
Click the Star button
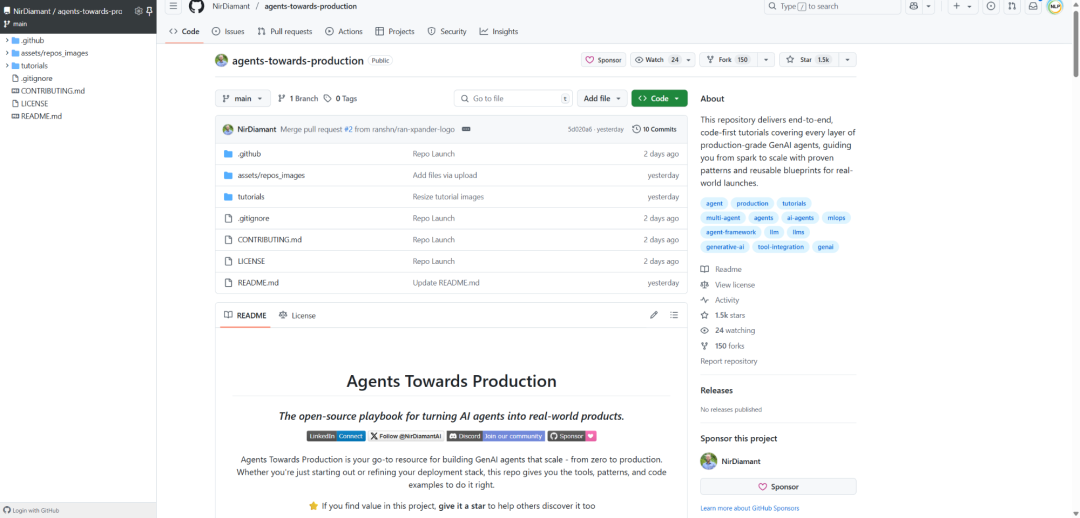click(x=809, y=60)
